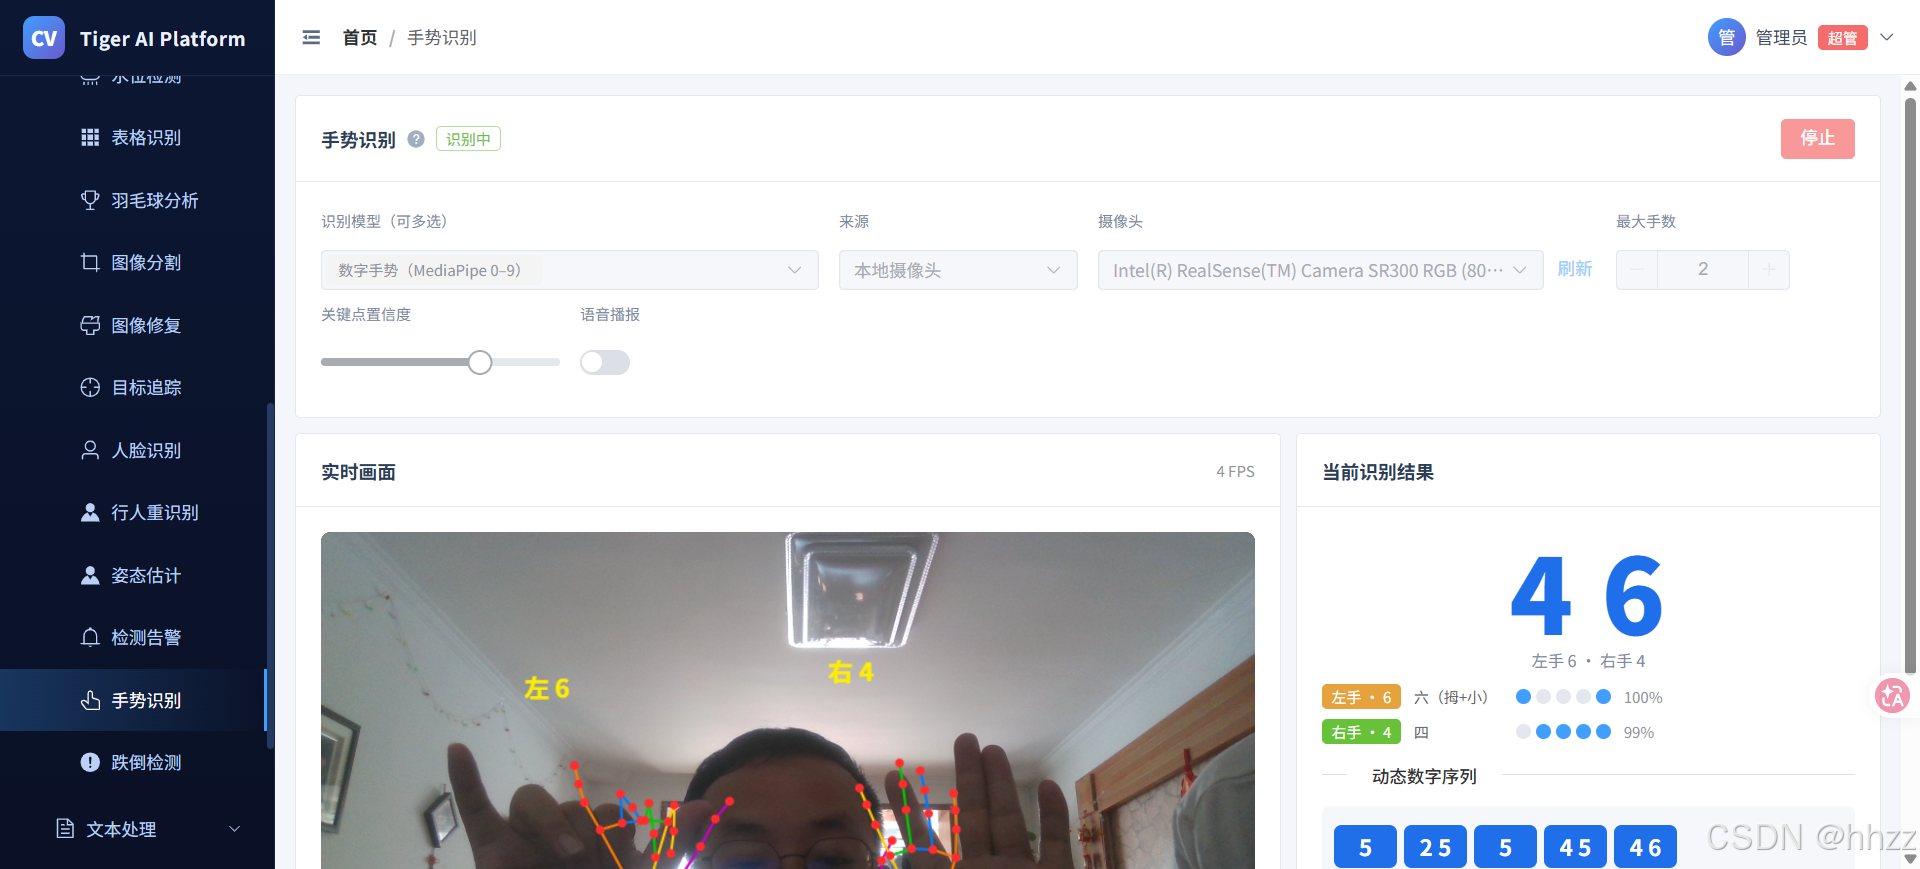The image size is (1920, 869).
Task: Open 图像分割 menu item
Action: [137, 262]
